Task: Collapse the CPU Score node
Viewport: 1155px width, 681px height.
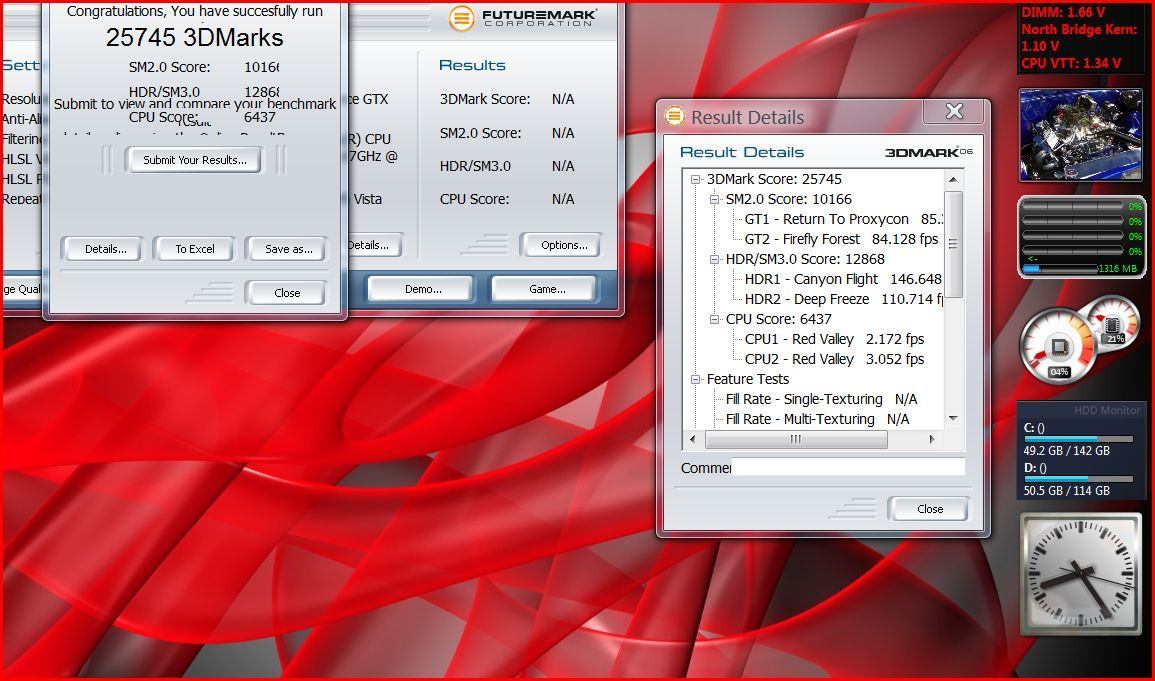Action: tap(714, 319)
